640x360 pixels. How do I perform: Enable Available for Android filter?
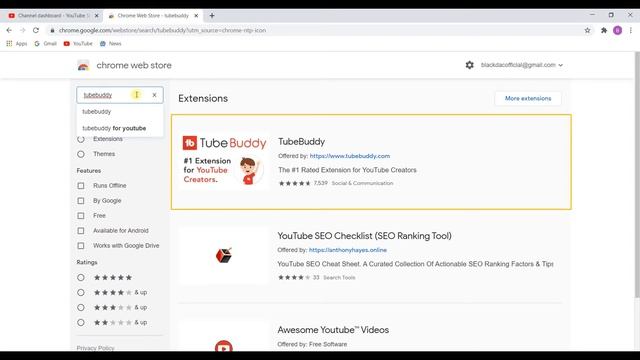click(81, 231)
